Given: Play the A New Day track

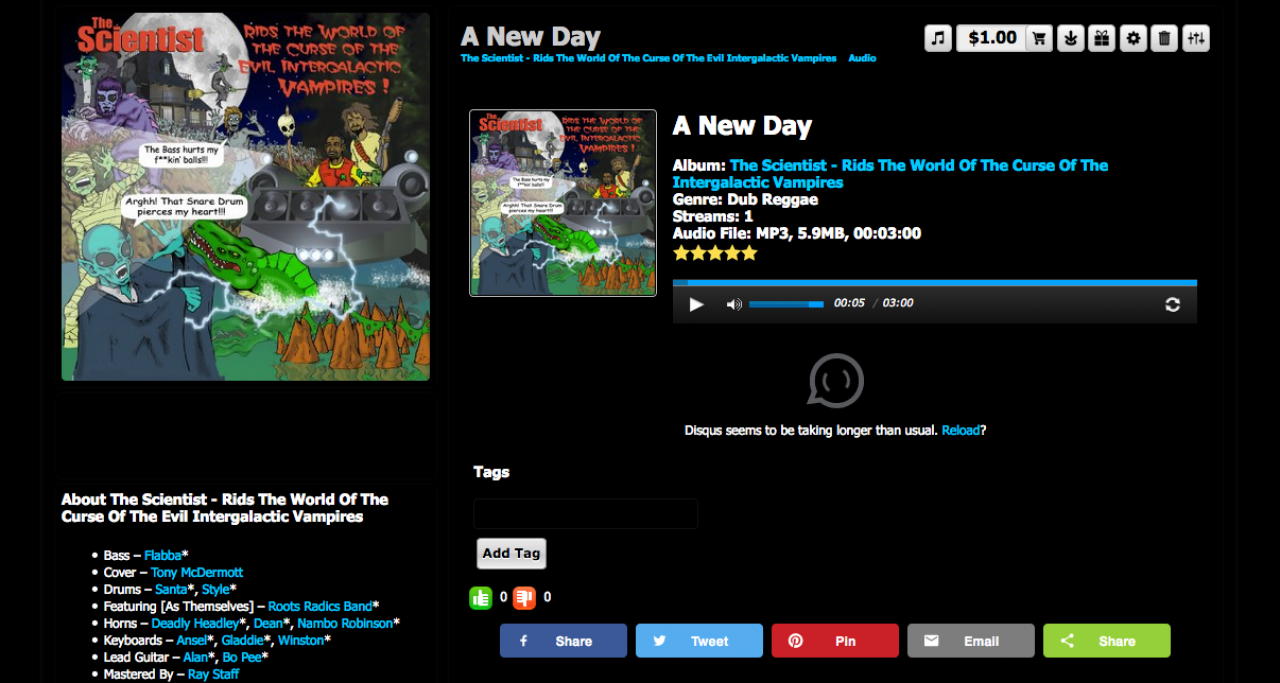Looking at the screenshot, I should click(696, 304).
